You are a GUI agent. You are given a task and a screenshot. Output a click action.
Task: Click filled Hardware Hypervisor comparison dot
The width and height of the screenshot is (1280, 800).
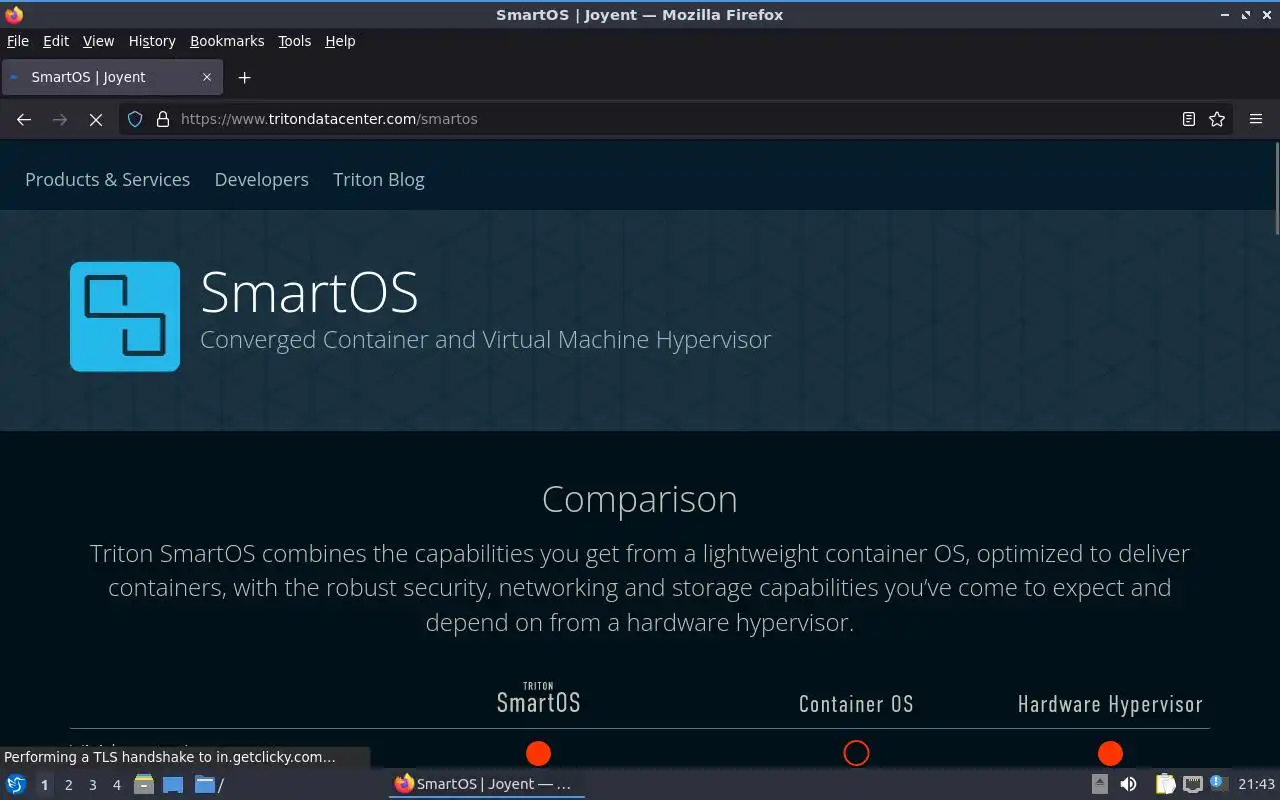point(1110,753)
